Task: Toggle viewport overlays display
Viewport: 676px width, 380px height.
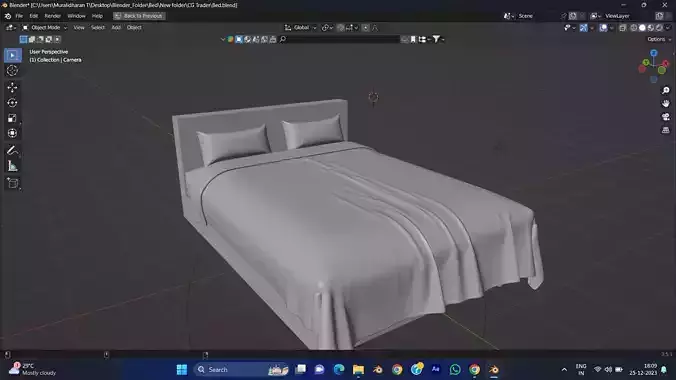Action: point(604,28)
